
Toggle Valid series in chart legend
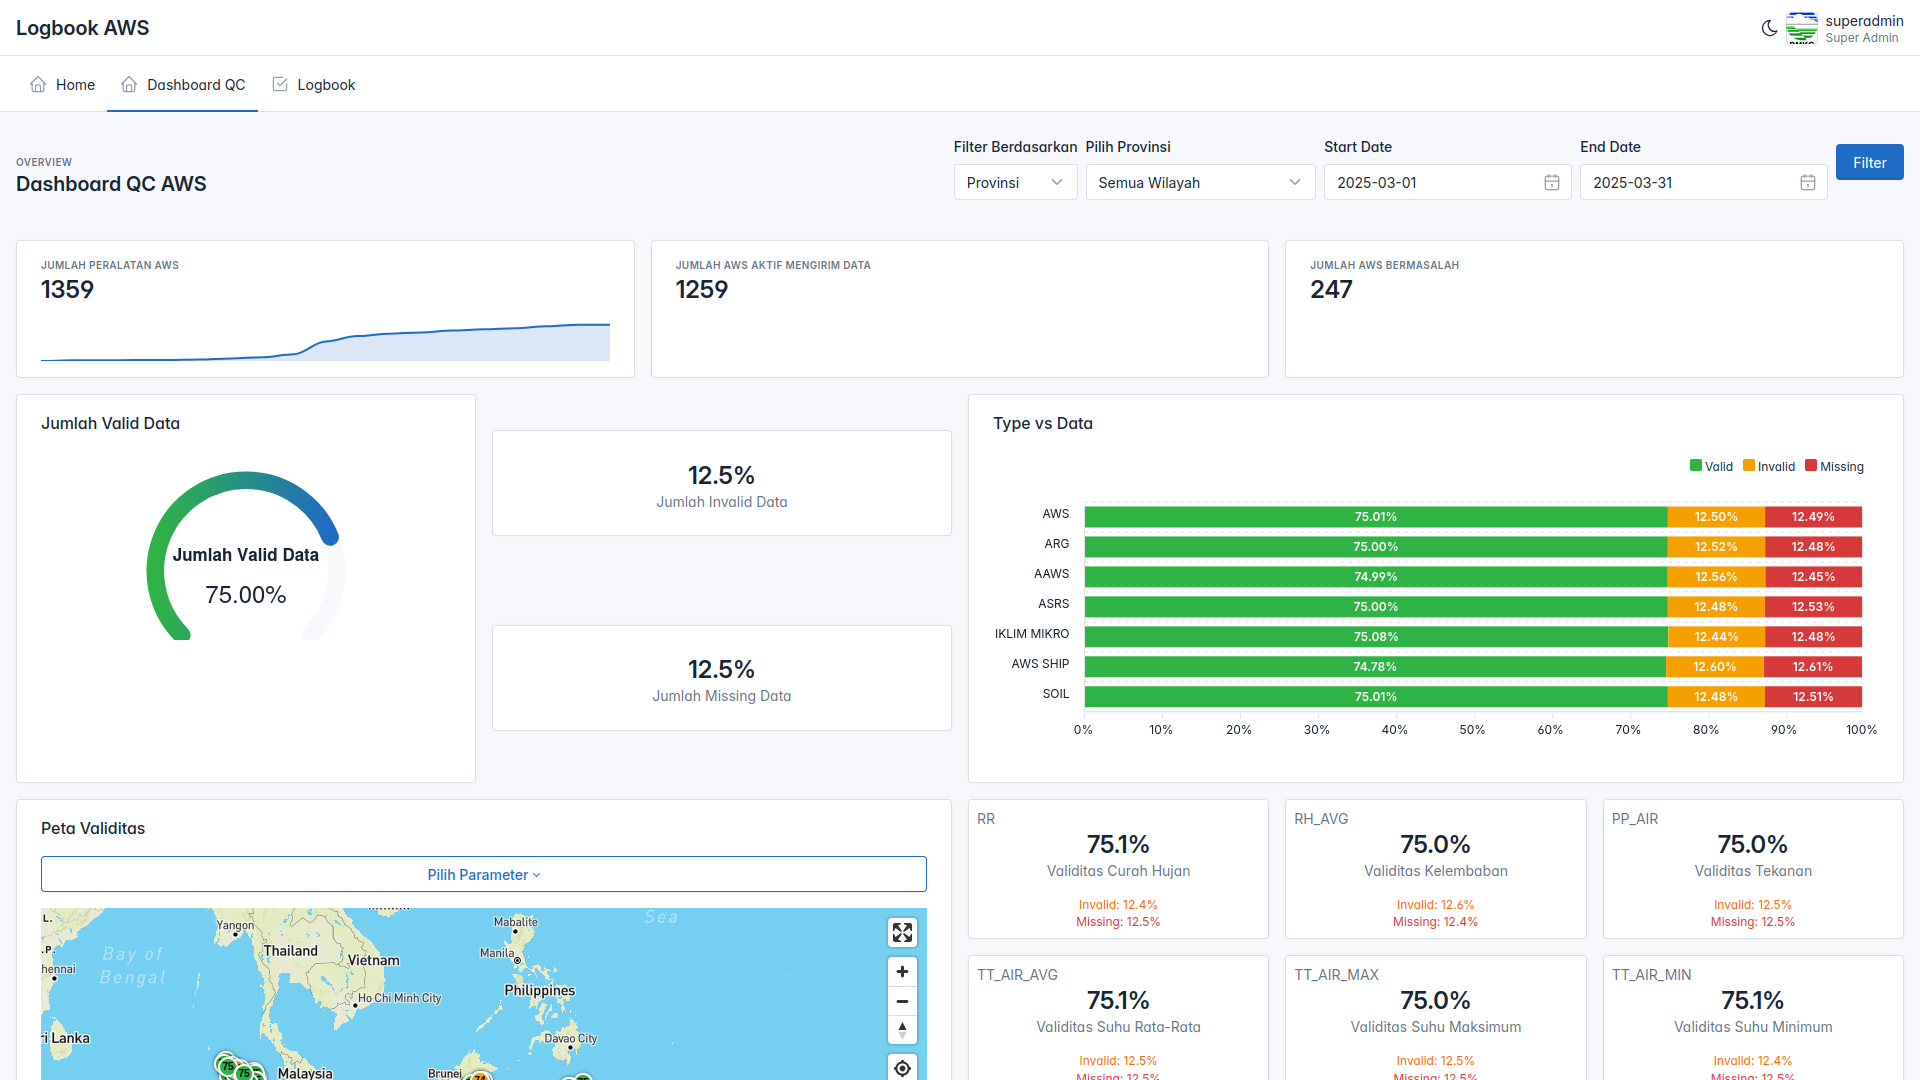(x=1711, y=467)
